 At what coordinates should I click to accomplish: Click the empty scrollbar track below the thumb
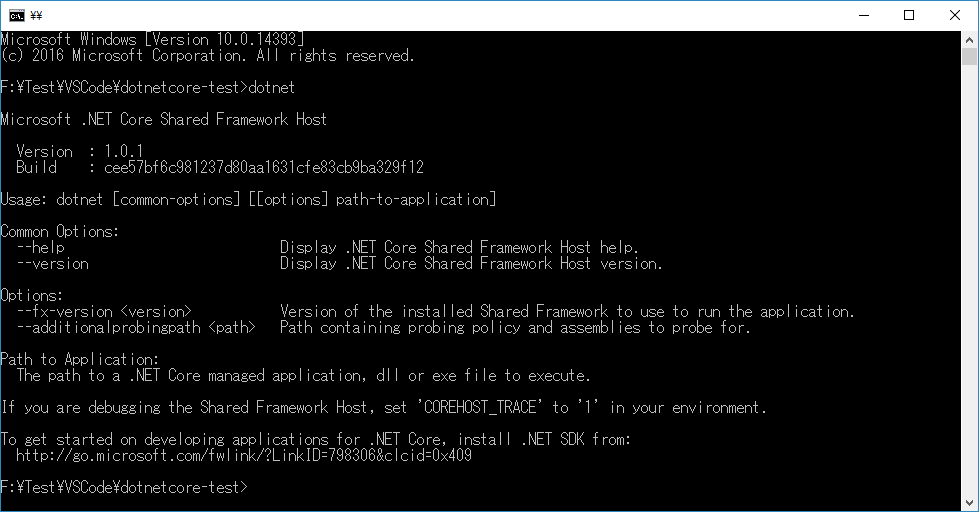969,281
